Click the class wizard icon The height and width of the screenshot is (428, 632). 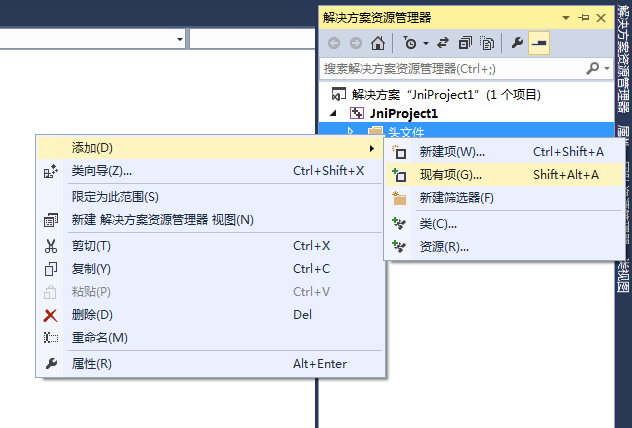pos(51,171)
